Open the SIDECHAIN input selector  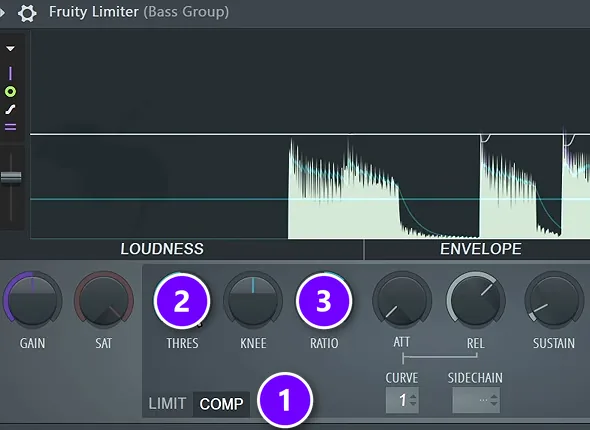476,400
